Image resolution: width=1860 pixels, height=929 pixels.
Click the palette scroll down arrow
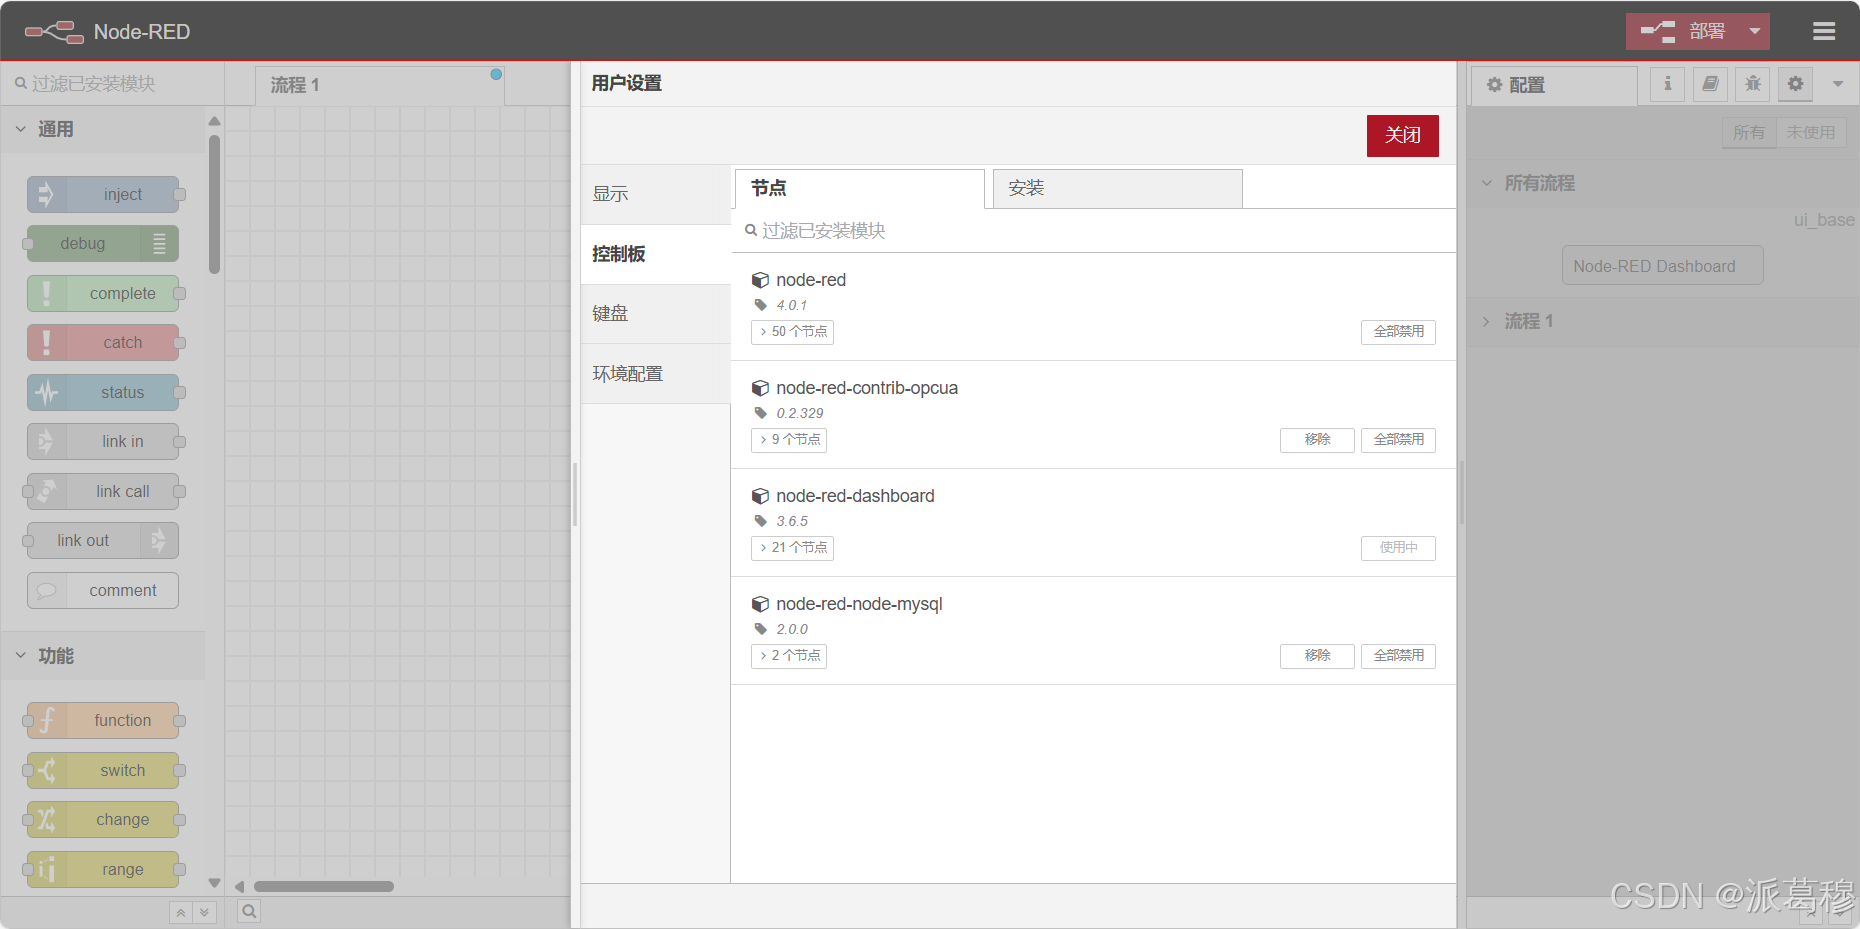coord(214,883)
